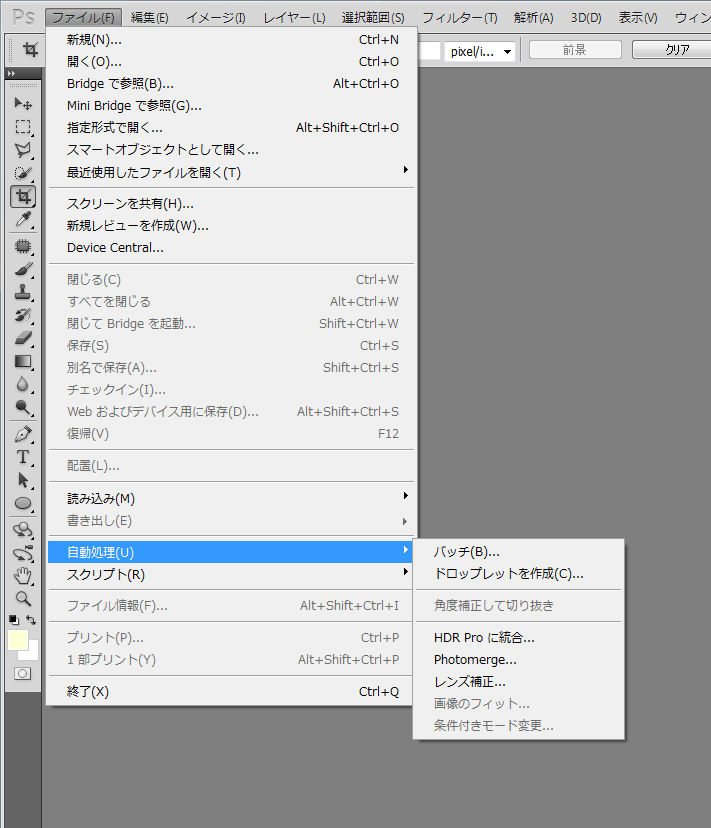Choose スマートオブジェクトとして開く...
711x828 pixels.
pyautogui.click(x=231, y=149)
